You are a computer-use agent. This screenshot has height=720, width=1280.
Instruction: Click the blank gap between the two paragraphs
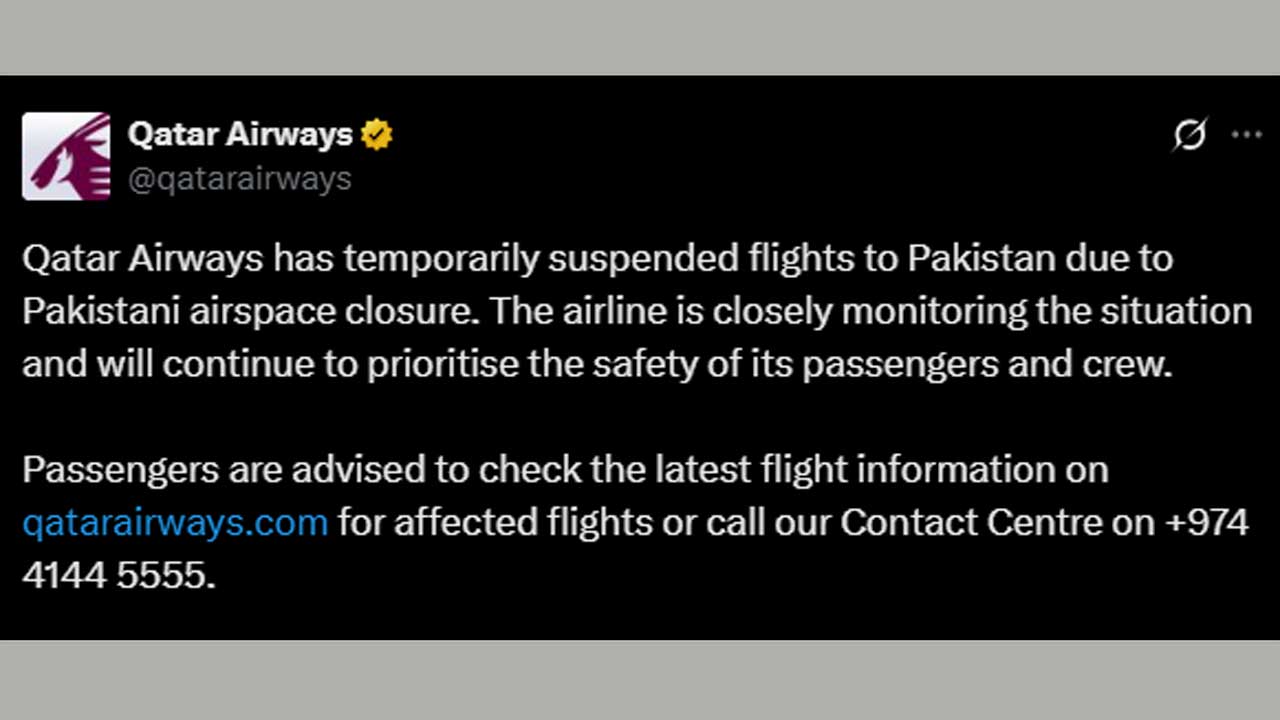pyautogui.click(x=640, y=417)
